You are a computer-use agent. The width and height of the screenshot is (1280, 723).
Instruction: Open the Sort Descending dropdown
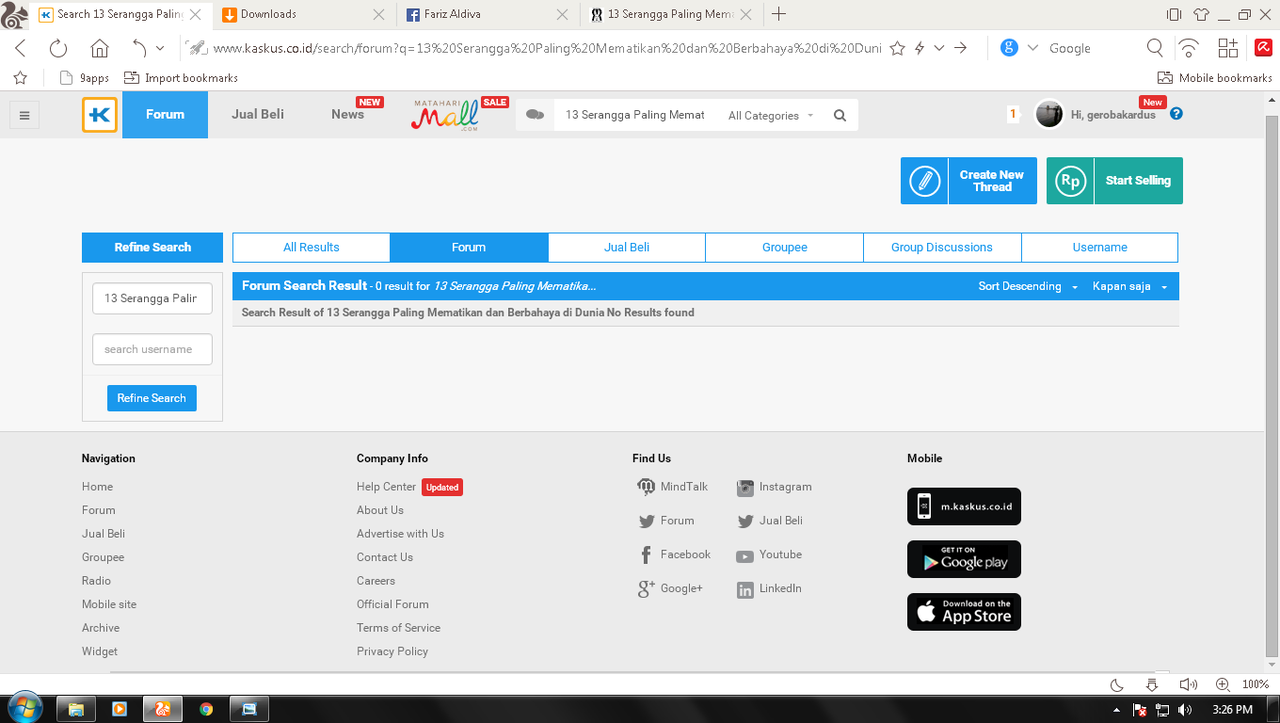click(1028, 286)
